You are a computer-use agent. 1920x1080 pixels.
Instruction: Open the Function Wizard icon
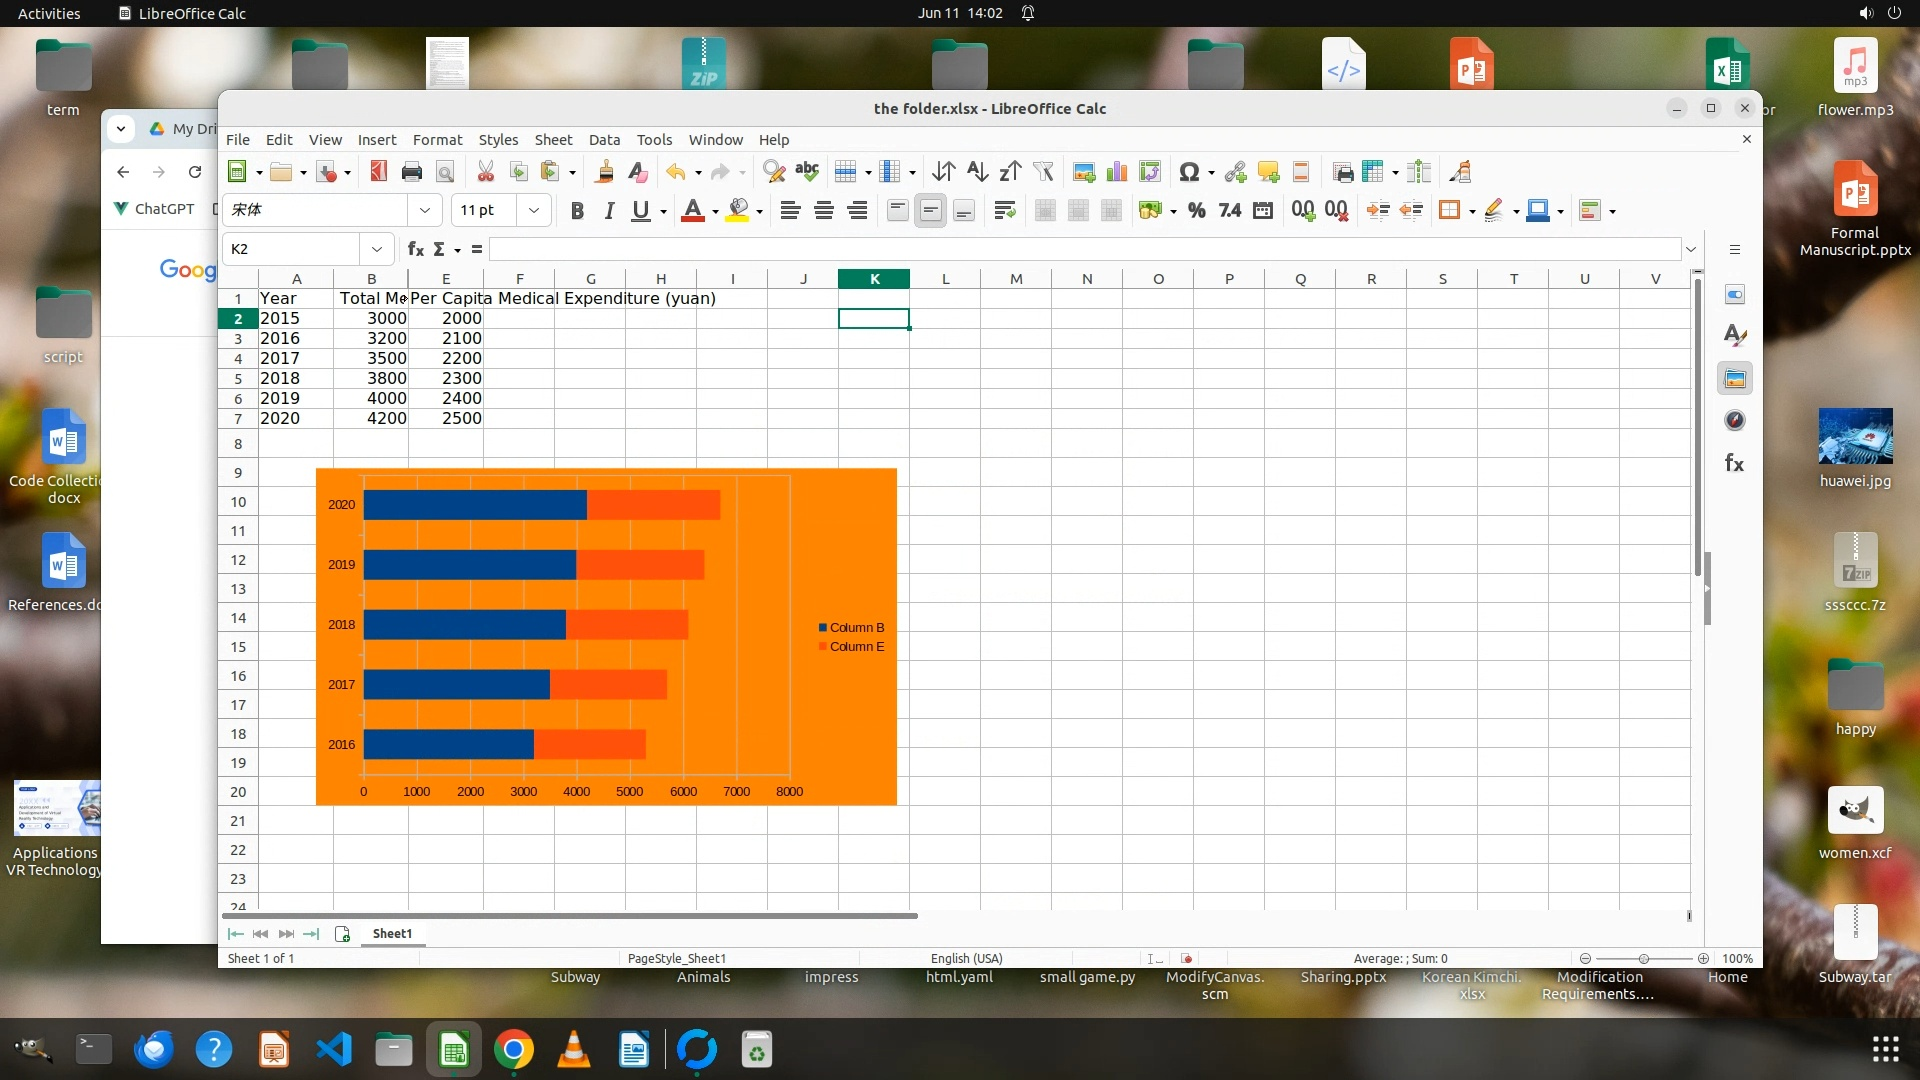[x=416, y=249]
